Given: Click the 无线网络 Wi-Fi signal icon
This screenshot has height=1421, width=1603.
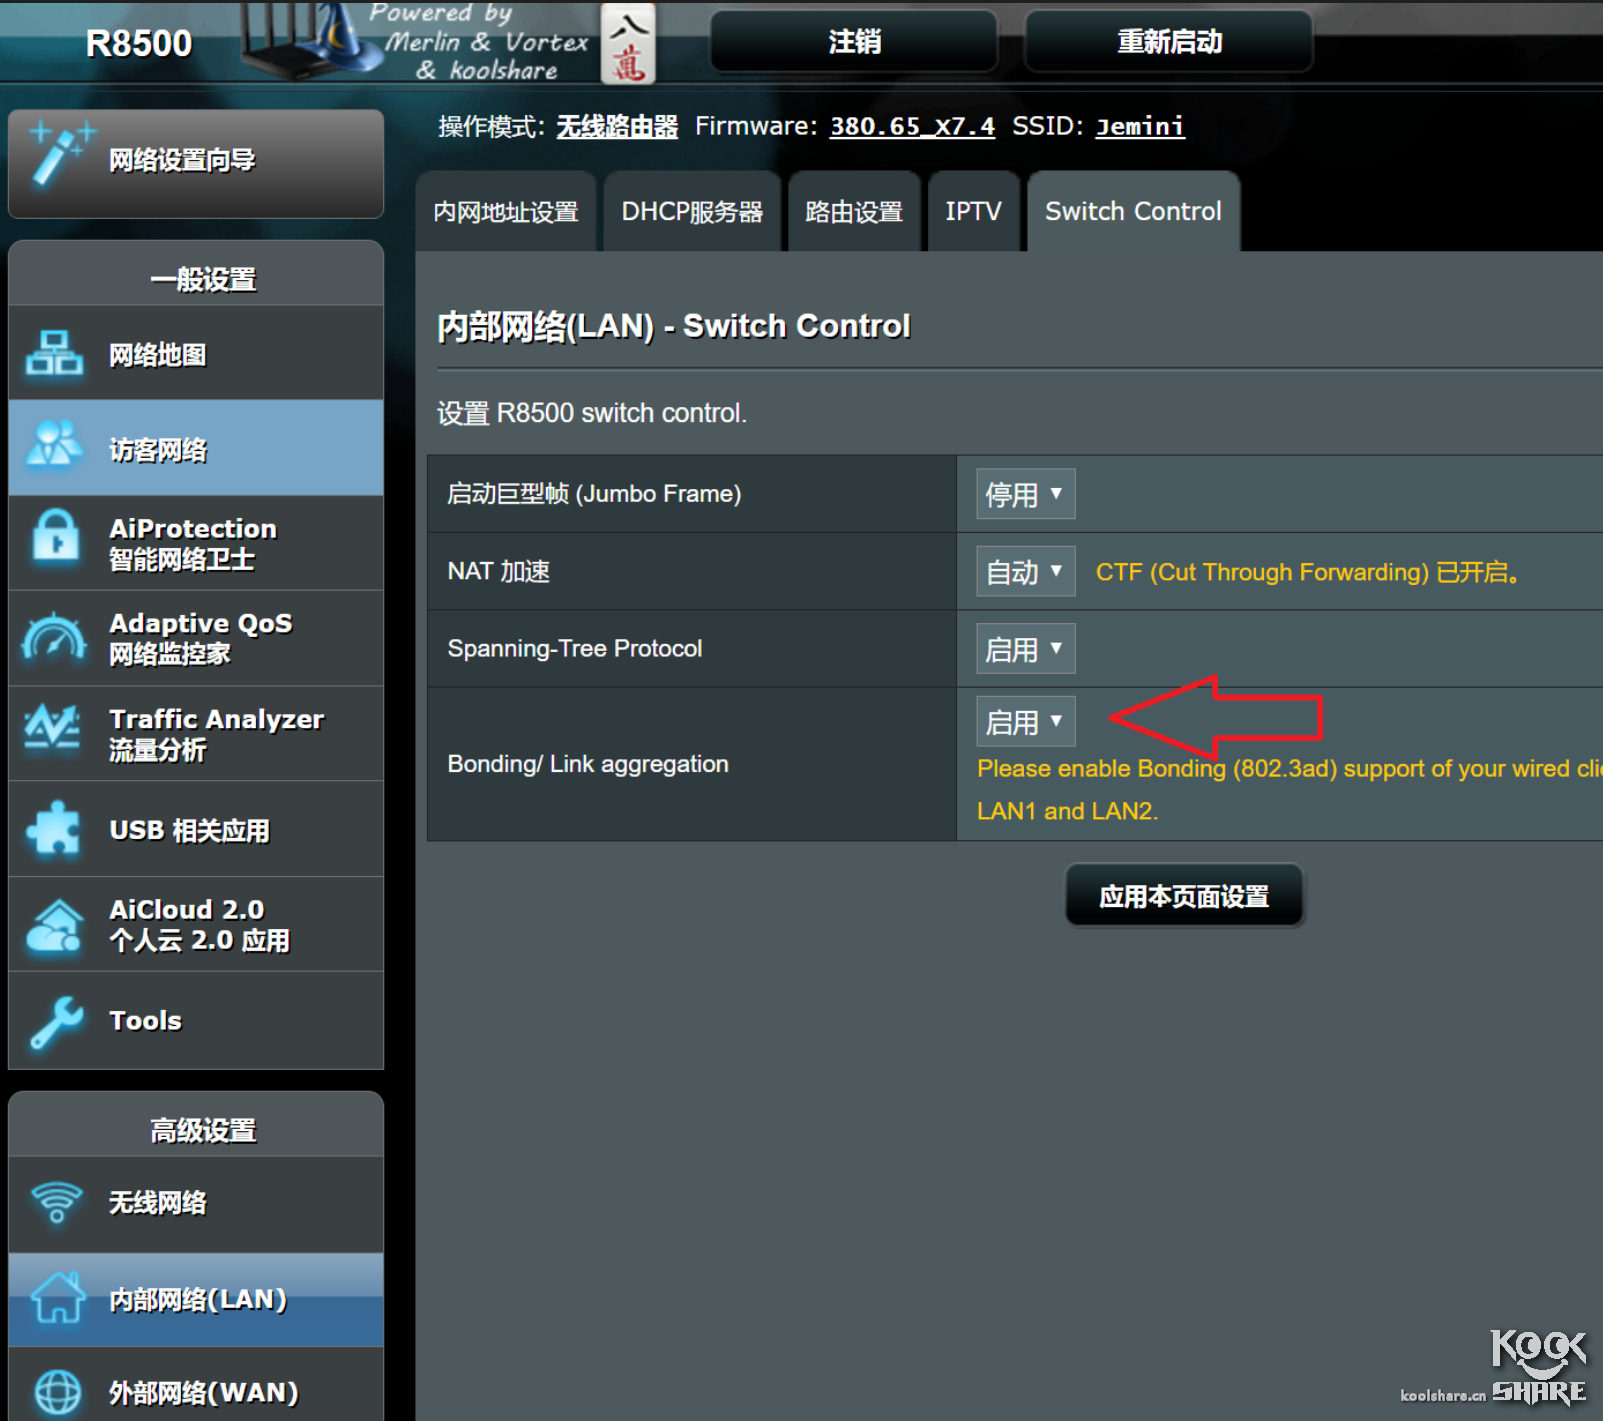Looking at the screenshot, I should click(56, 1201).
